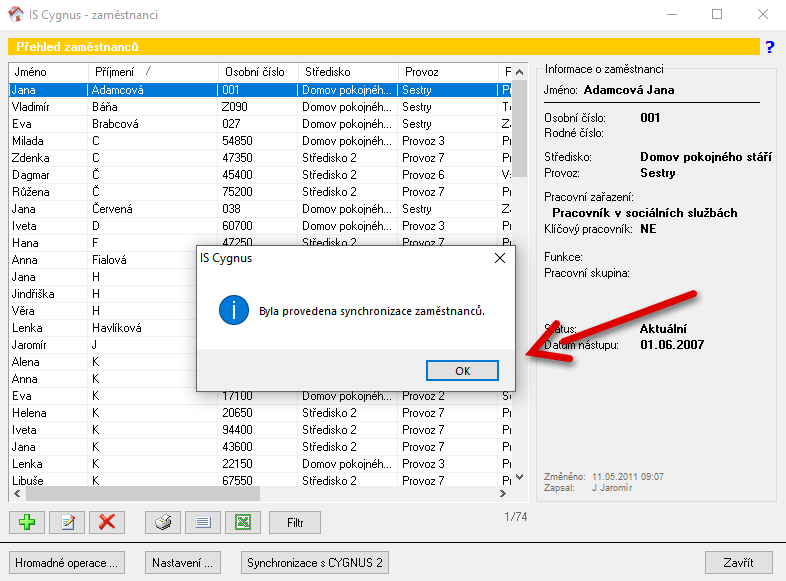Click personal number 038 cell

tap(258, 209)
